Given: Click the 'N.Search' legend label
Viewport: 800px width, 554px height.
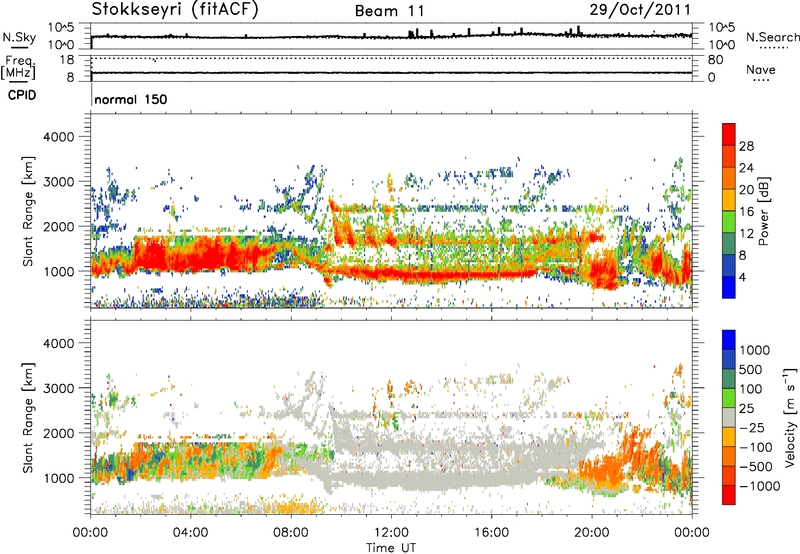Looking at the screenshot, I should point(773,37).
